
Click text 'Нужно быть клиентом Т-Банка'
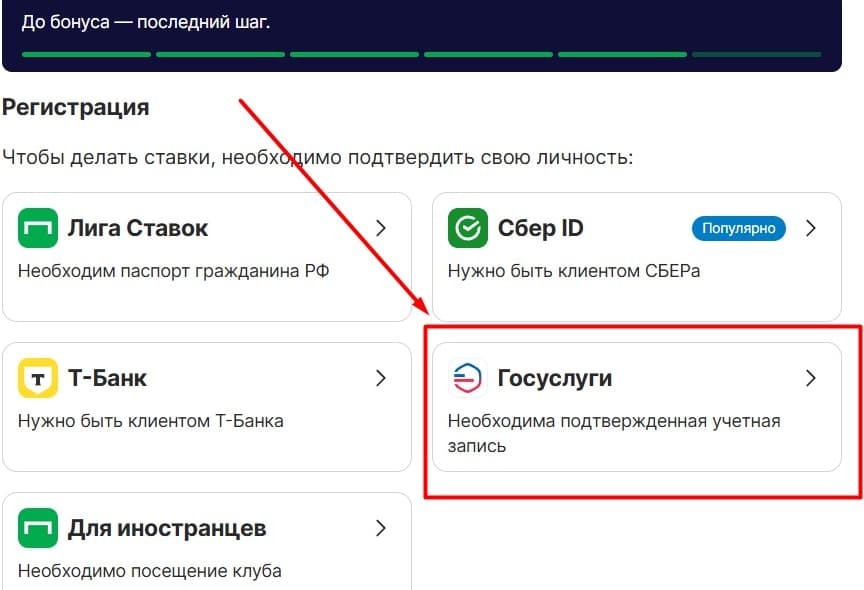150,421
